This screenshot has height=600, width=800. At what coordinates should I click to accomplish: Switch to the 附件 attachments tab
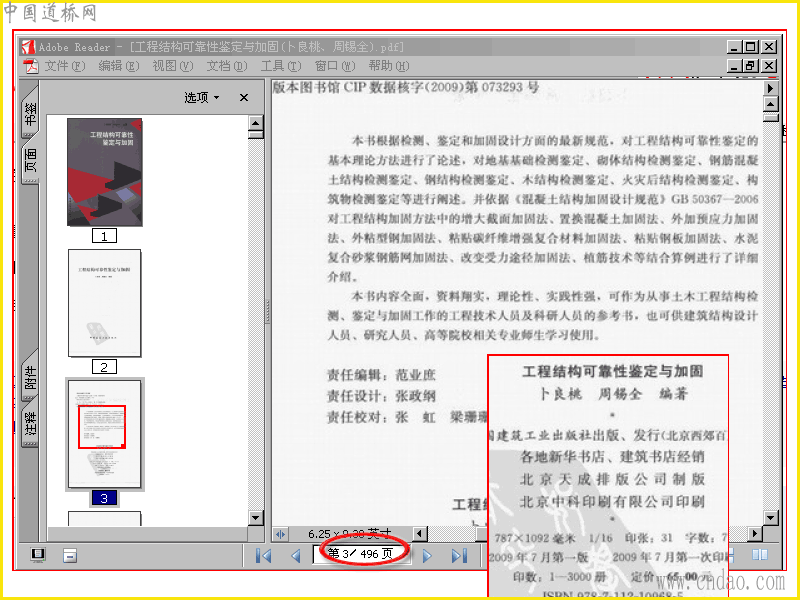[x=30, y=377]
